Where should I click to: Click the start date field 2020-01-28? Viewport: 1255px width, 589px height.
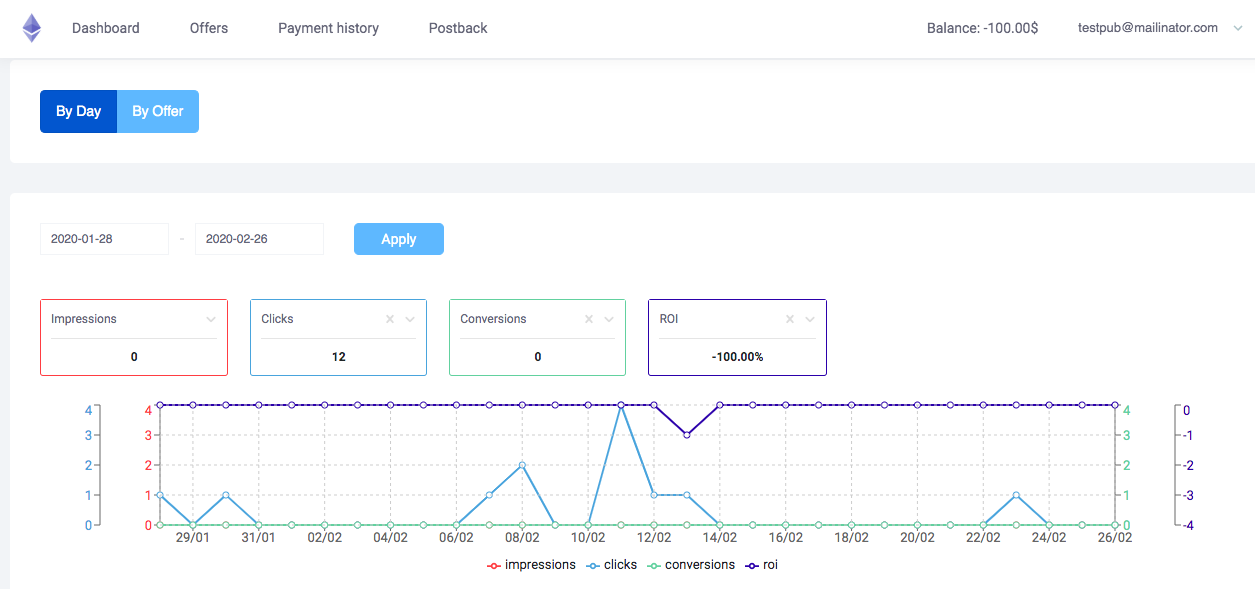pos(104,239)
